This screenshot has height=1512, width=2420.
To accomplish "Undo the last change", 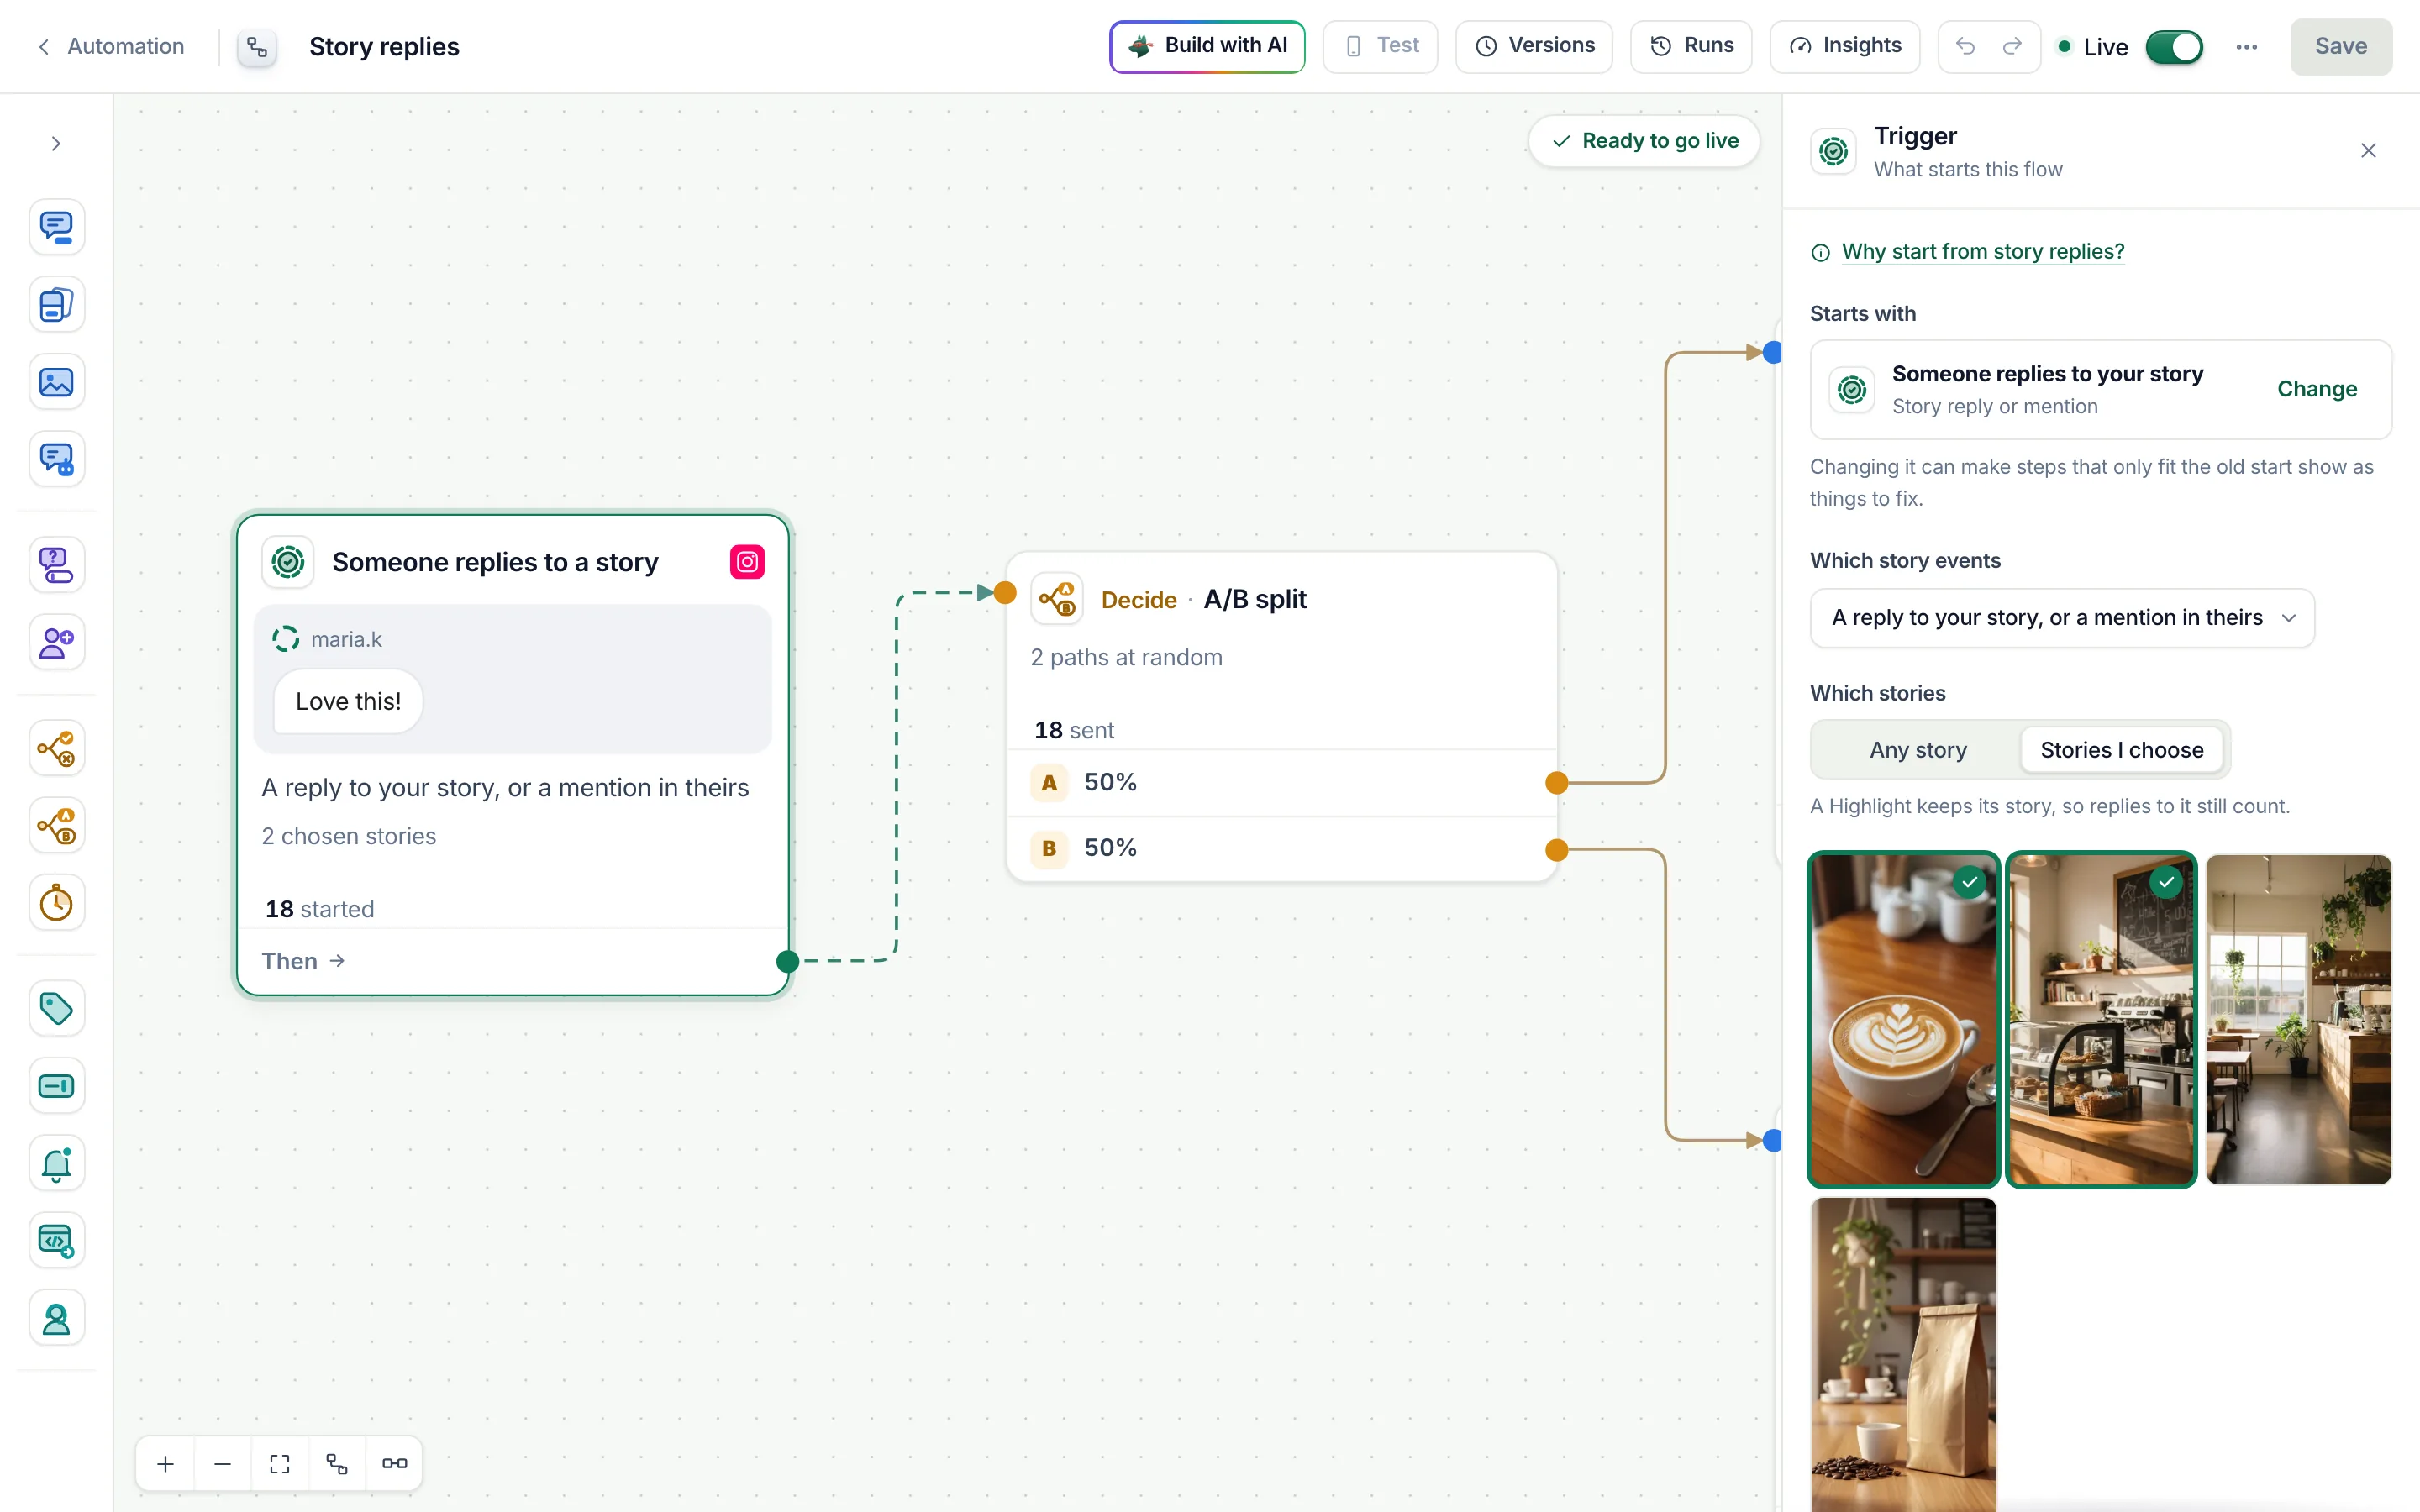I will [x=1965, y=46].
